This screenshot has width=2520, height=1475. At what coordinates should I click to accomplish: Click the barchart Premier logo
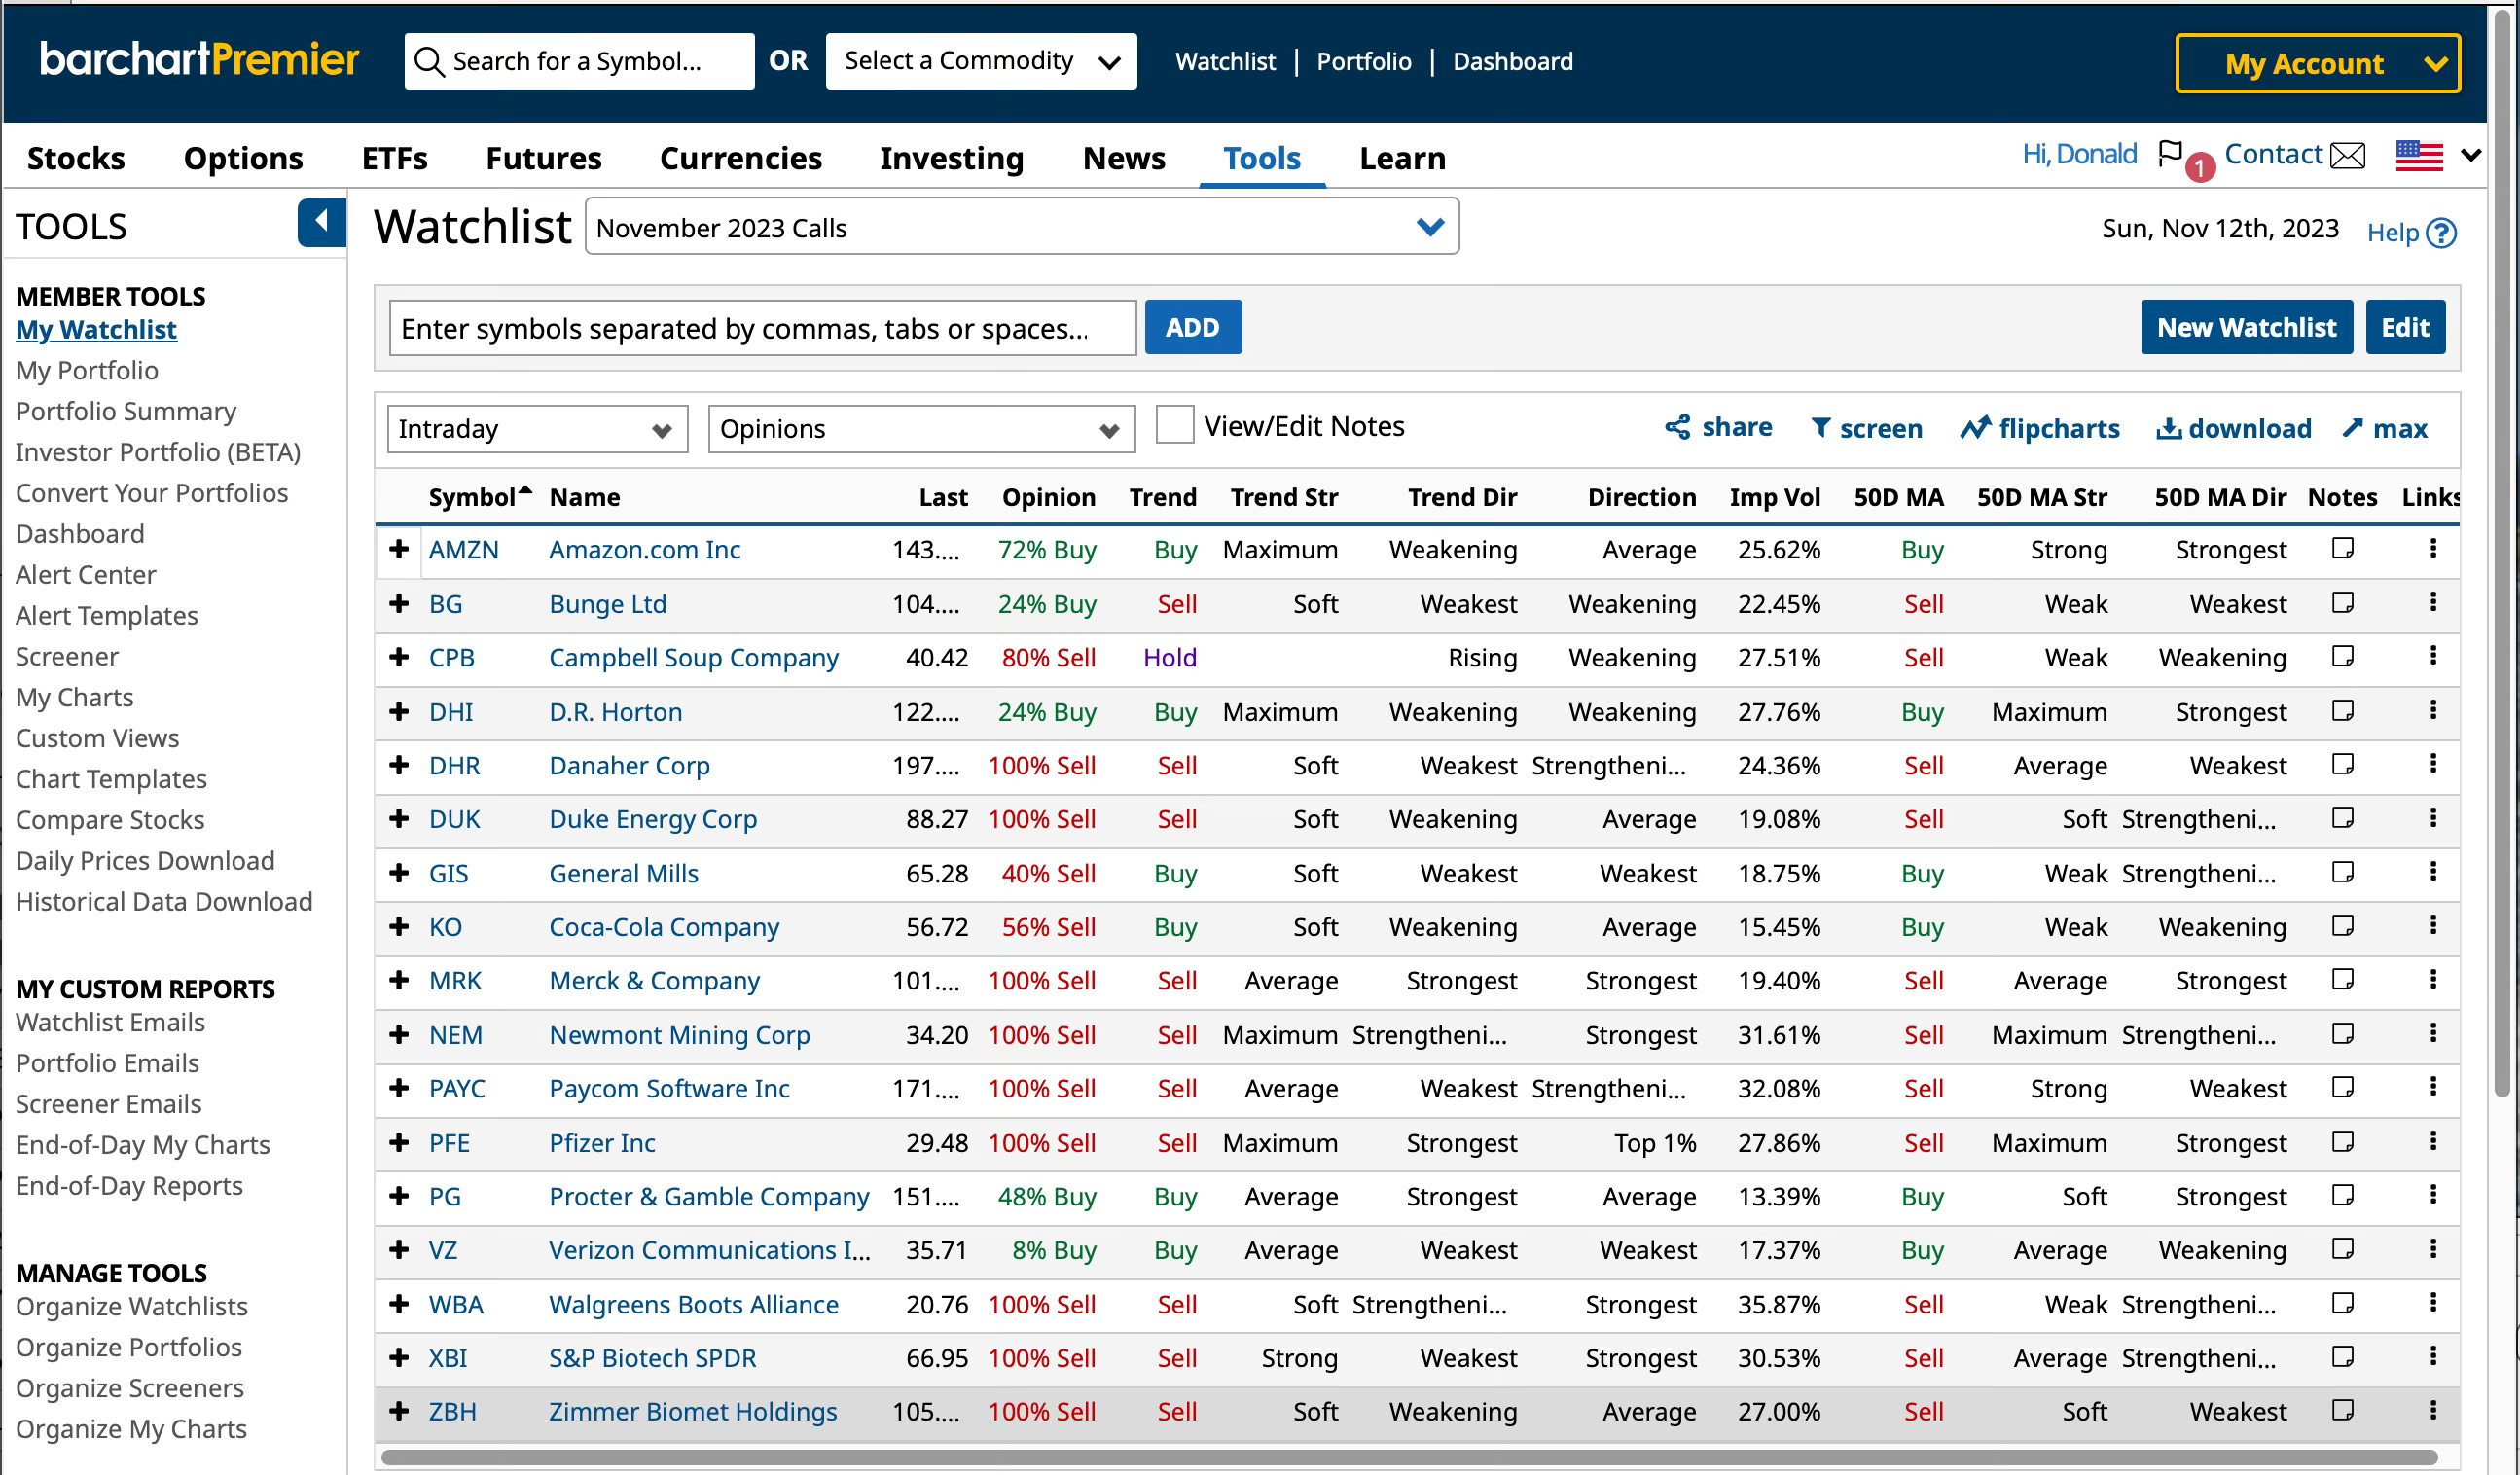tap(199, 59)
